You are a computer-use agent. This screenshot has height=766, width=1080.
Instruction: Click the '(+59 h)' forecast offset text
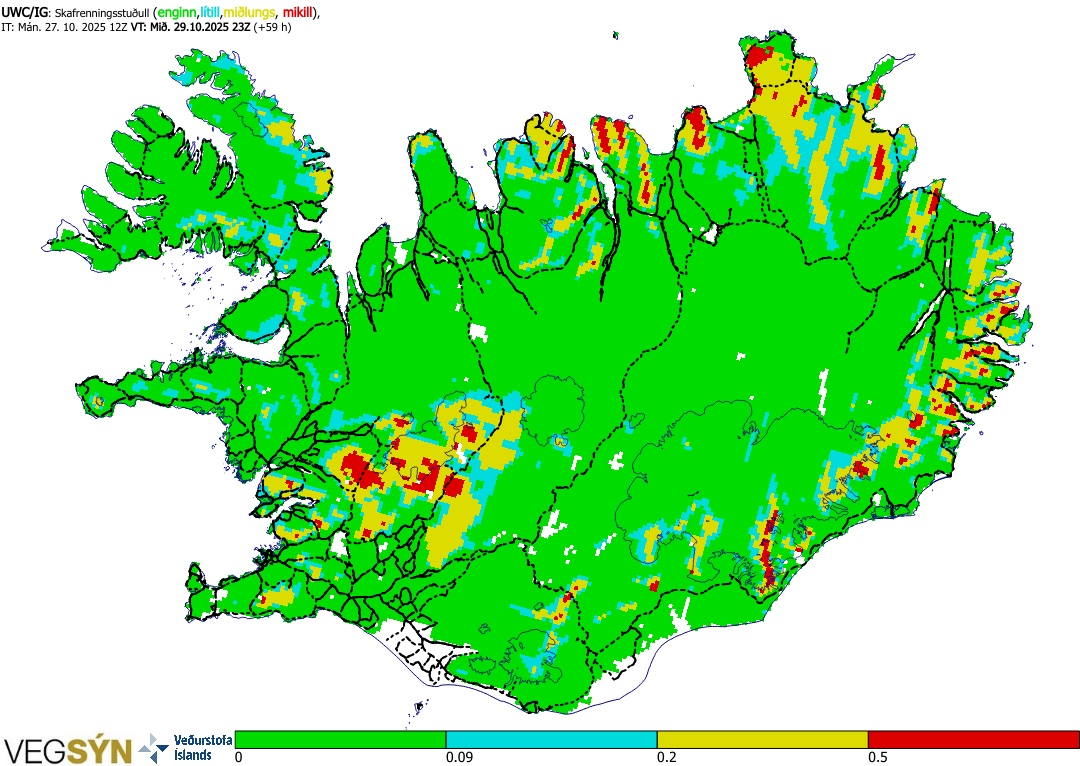272,28
